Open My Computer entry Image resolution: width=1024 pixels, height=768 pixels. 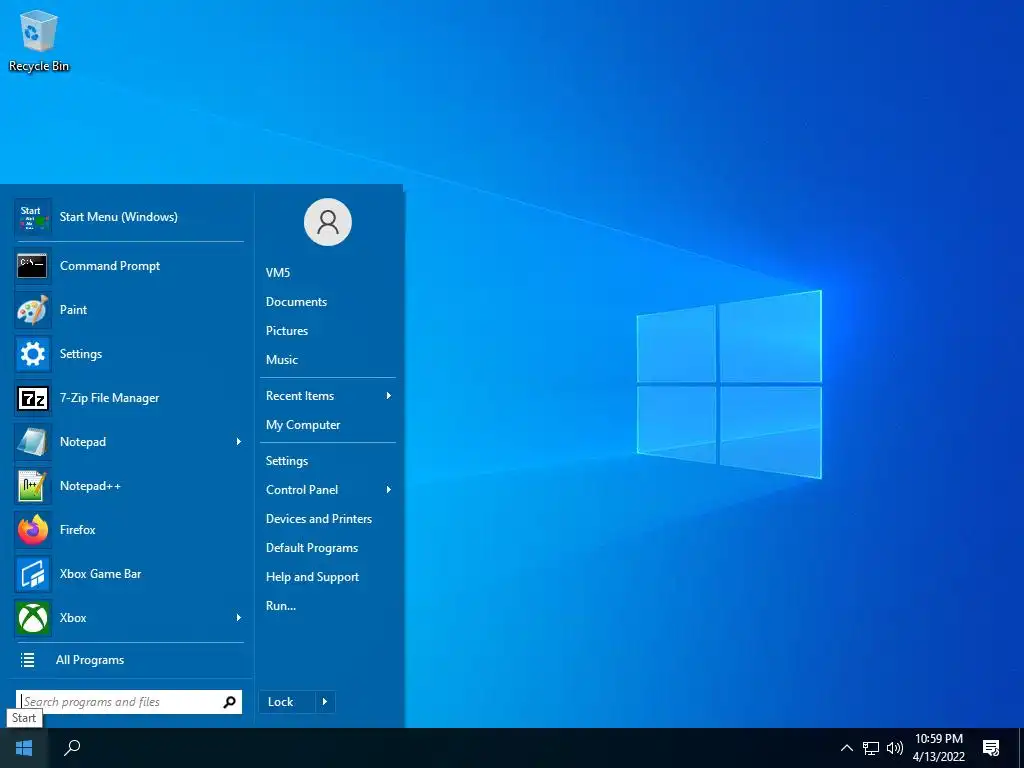[x=303, y=425]
